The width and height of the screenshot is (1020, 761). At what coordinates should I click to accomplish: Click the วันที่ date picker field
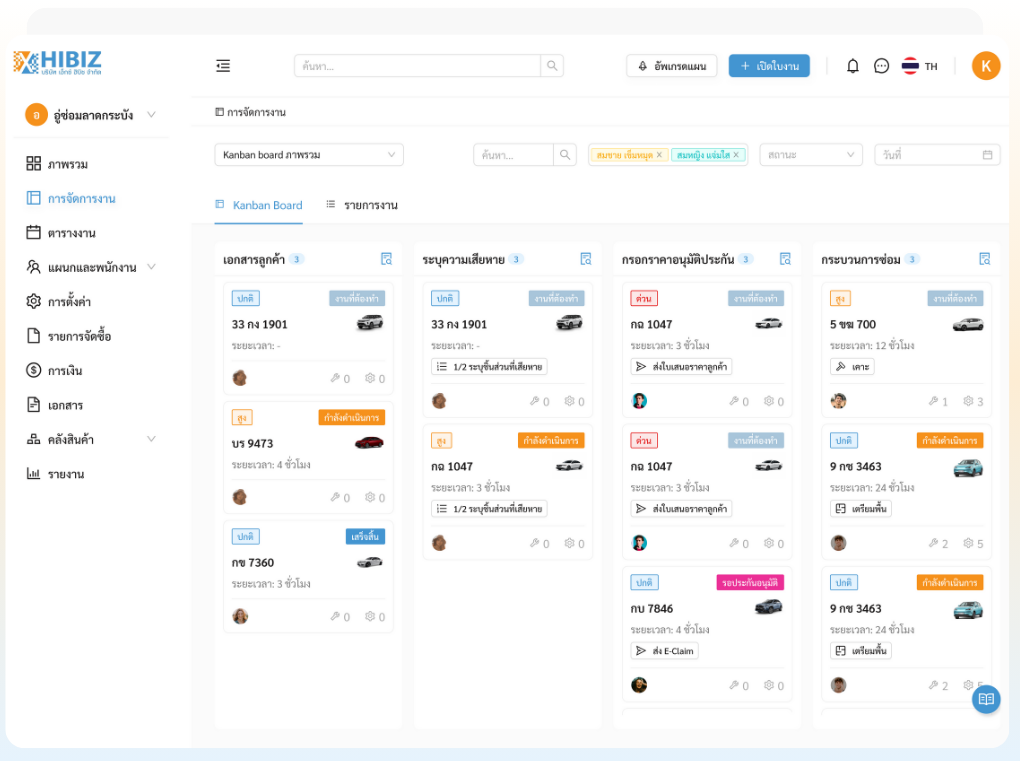tap(936, 155)
